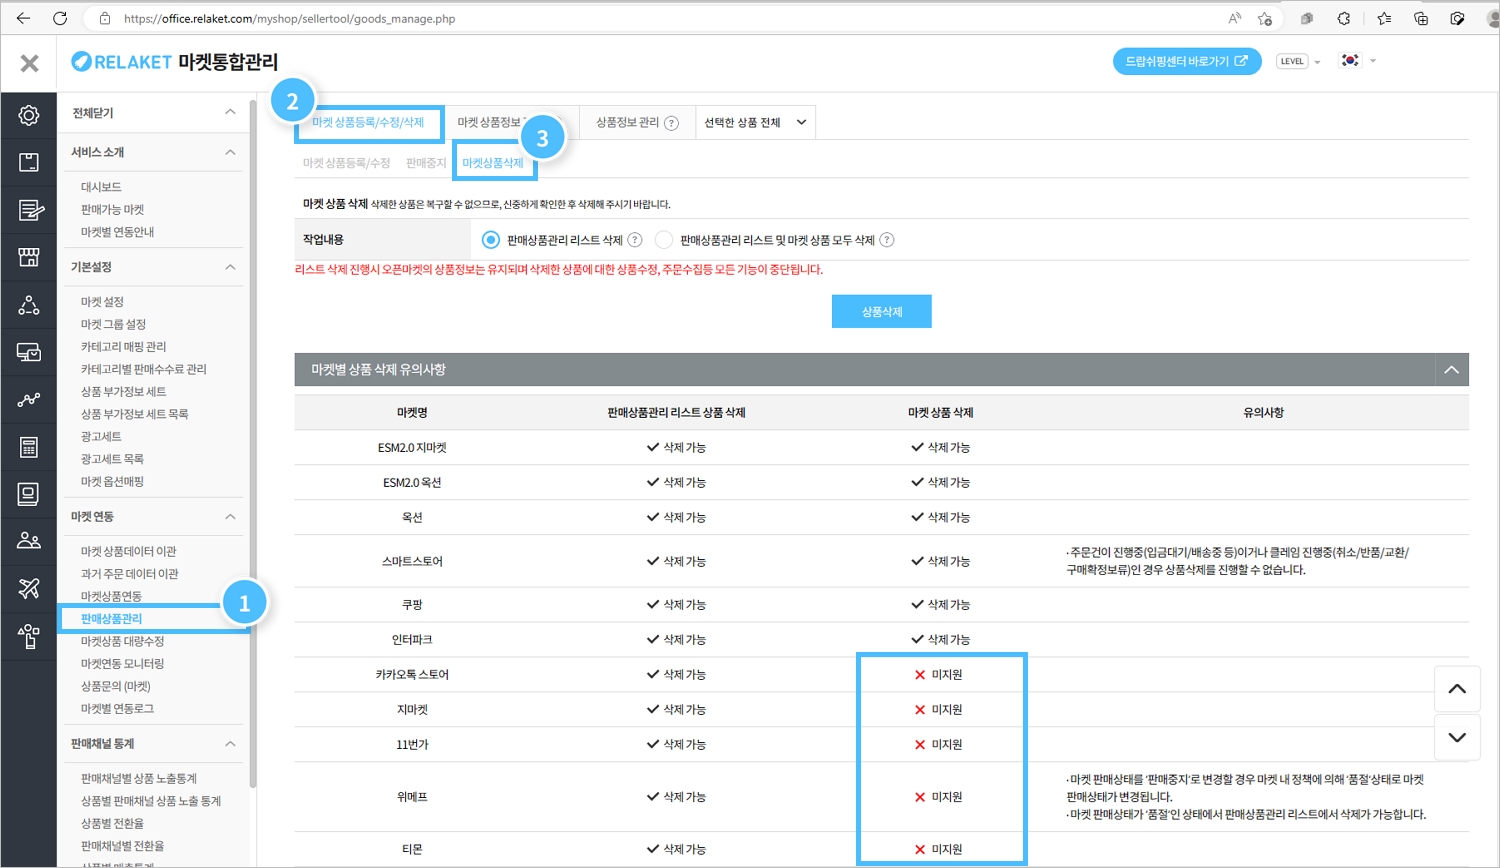Open the 선택한 상품 전체 dropdown
Screen dimensions: 1500x868
755,122
